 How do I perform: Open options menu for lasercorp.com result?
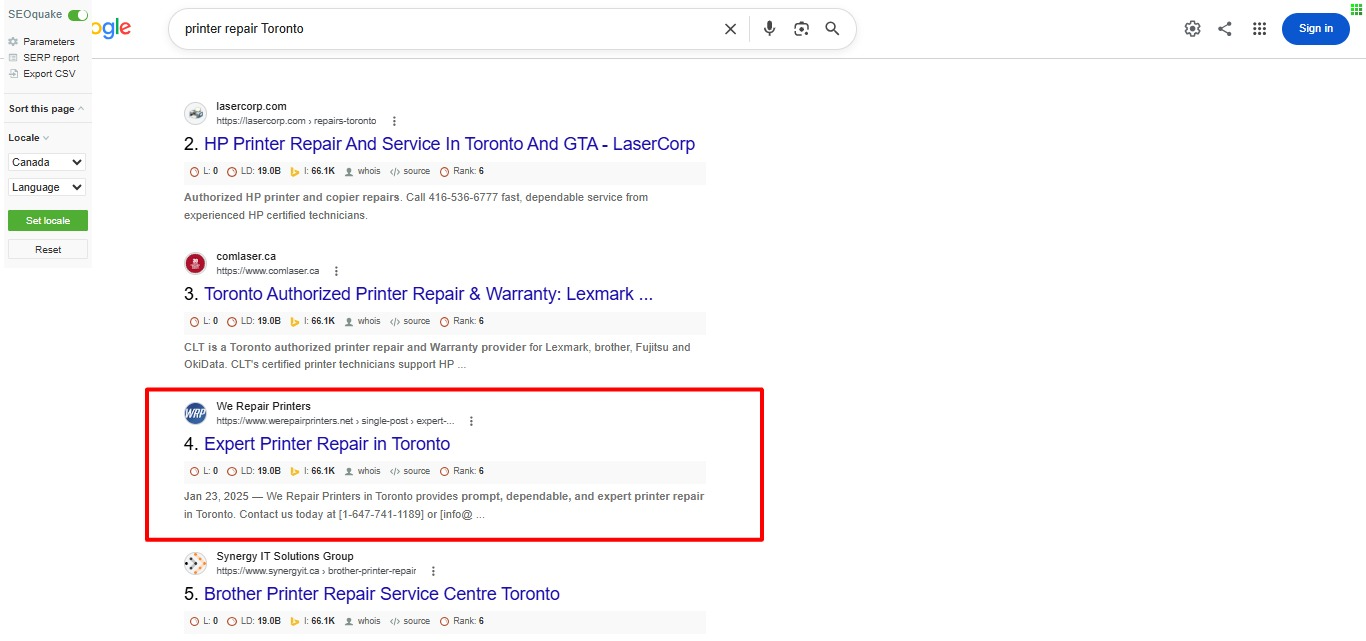[x=394, y=121]
